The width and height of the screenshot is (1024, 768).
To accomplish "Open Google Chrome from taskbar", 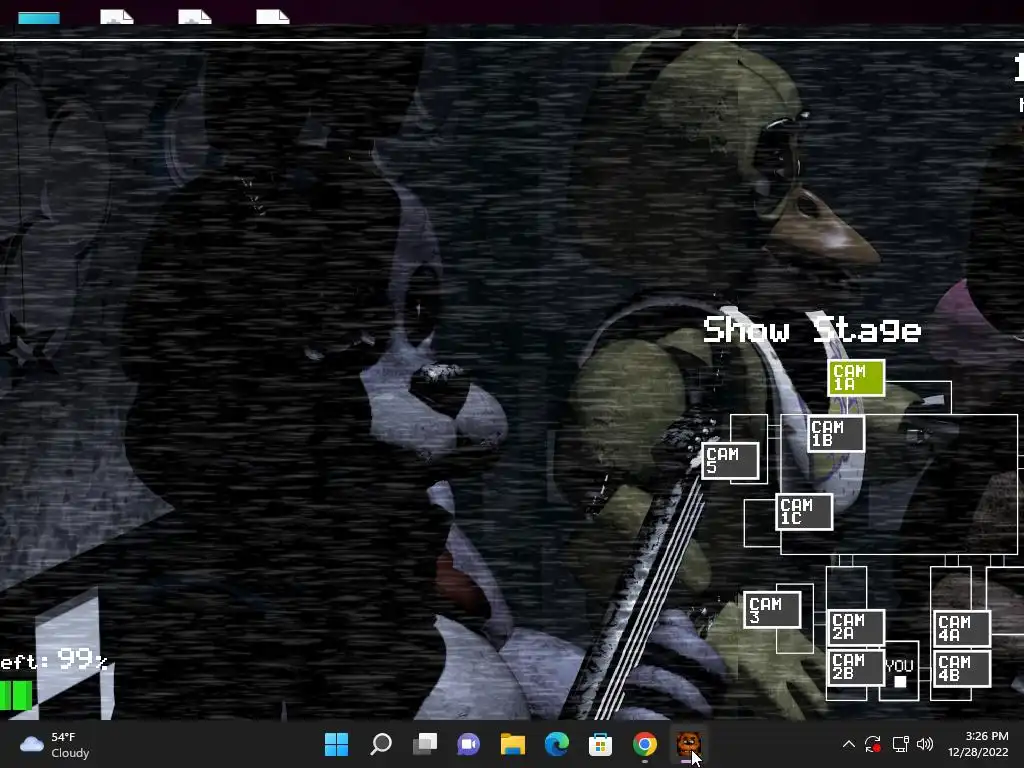I will click(645, 744).
